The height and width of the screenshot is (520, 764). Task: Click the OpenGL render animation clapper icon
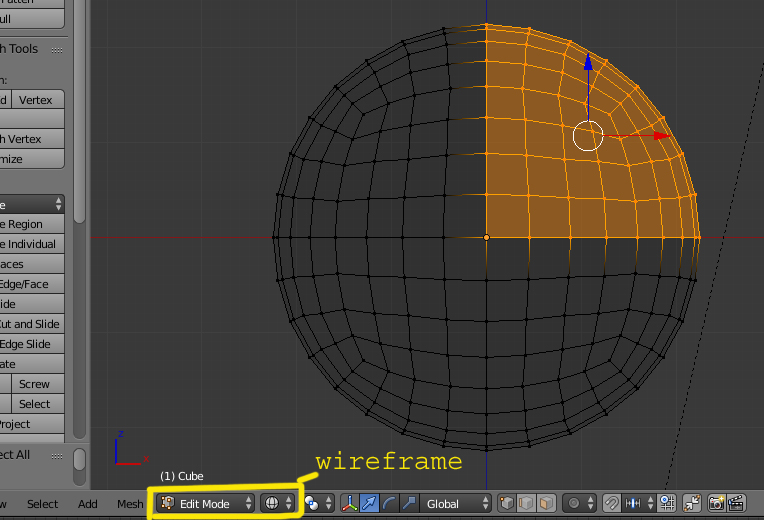pyautogui.click(x=736, y=504)
